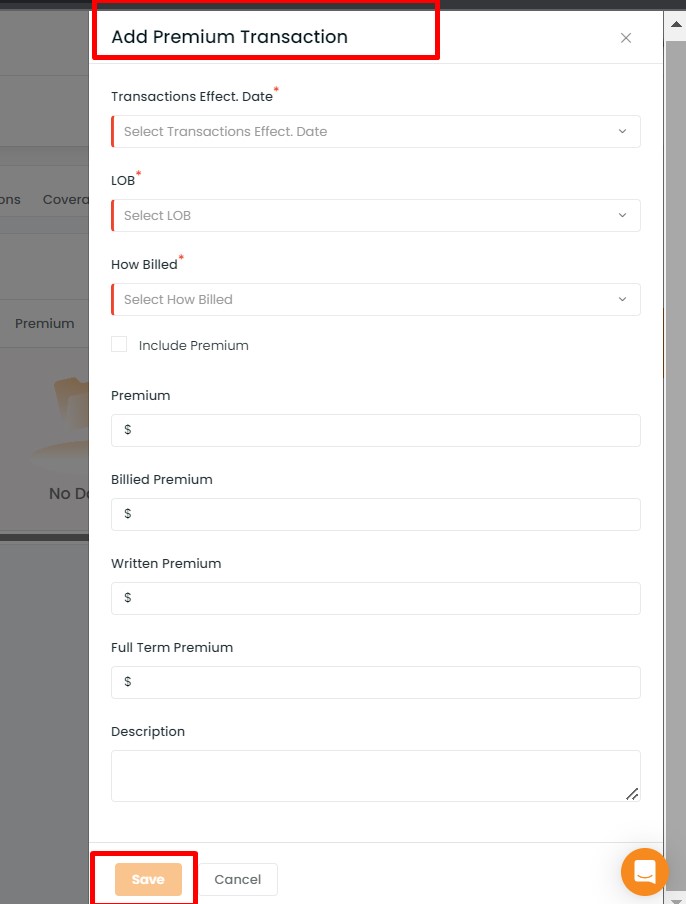Image resolution: width=686 pixels, height=904 pixels.
Task: Click the Description resize handle
Action: [x=632, y=794]
